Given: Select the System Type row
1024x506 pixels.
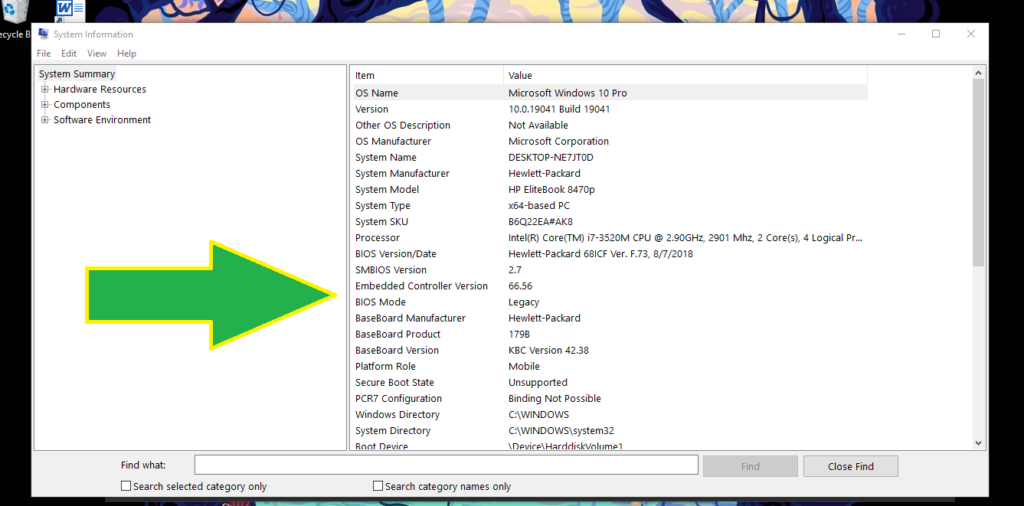Looking at the screenshot, I should click(x=610, y=206).
